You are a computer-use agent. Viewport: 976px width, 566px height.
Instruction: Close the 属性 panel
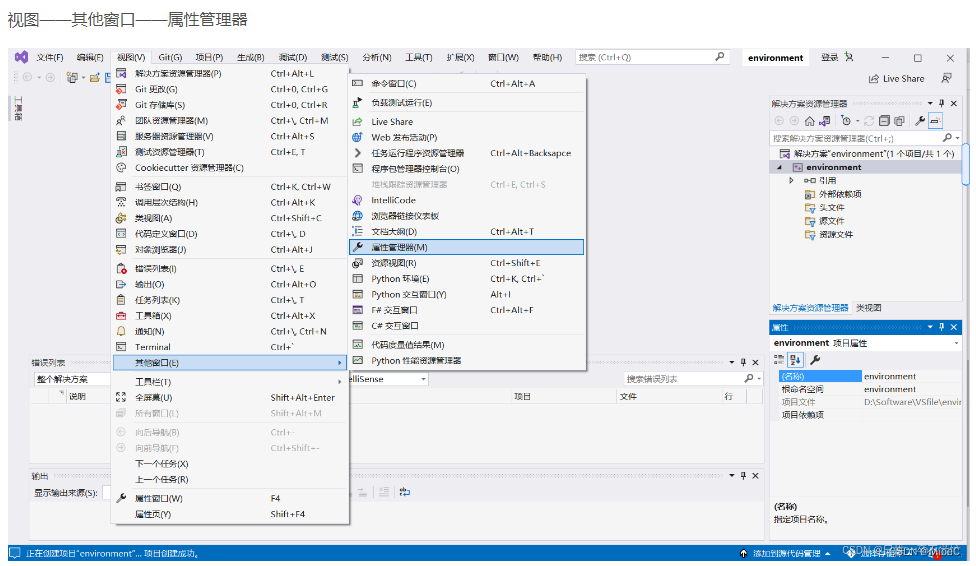click(954, 327)
